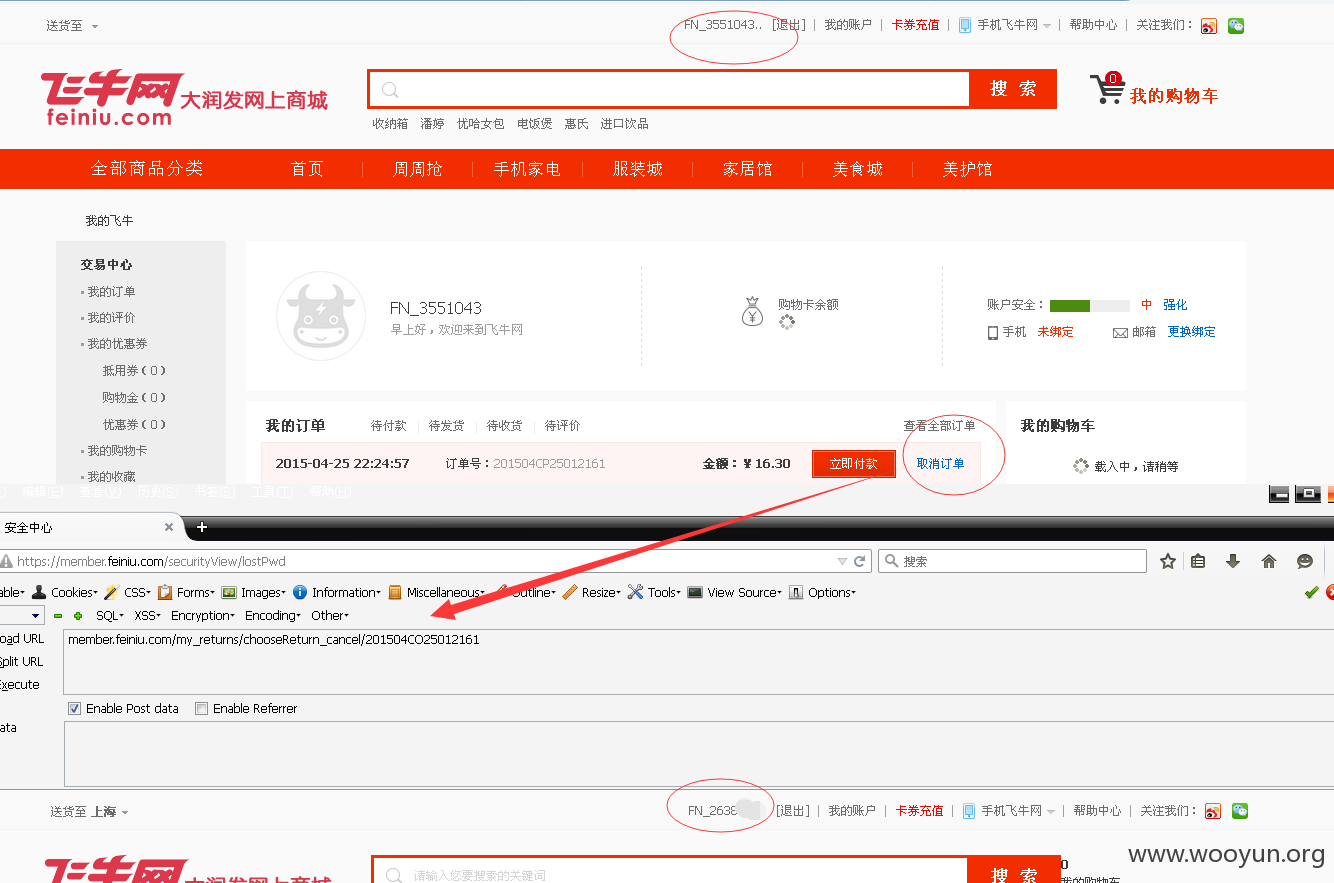This screenshot has height=883, width=1334.
Task: Select the 手机家电 navigation tab
Action: pyautogui.click(x=527, y=169)
